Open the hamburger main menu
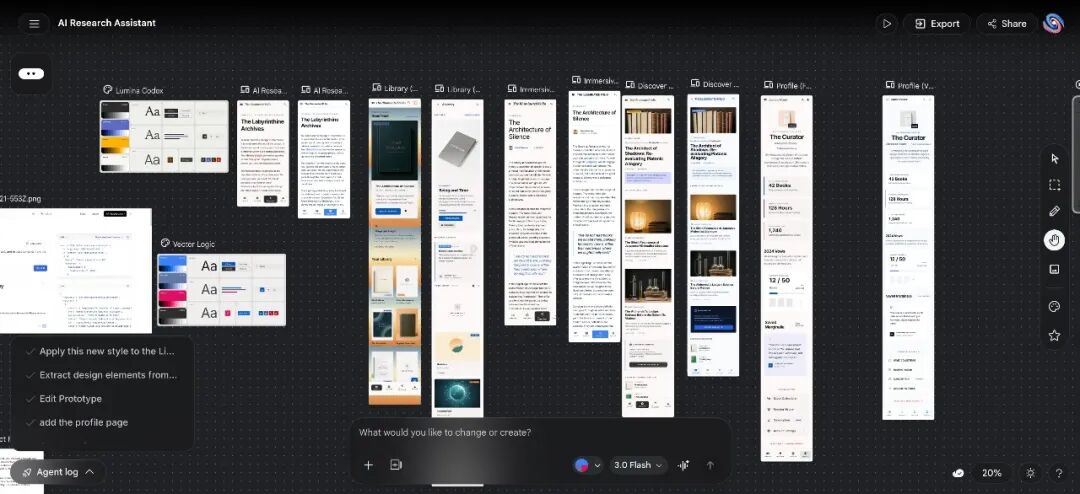The height and width of the screenshot is (494, 1080). pyautogui.click(x=34, y=23)
